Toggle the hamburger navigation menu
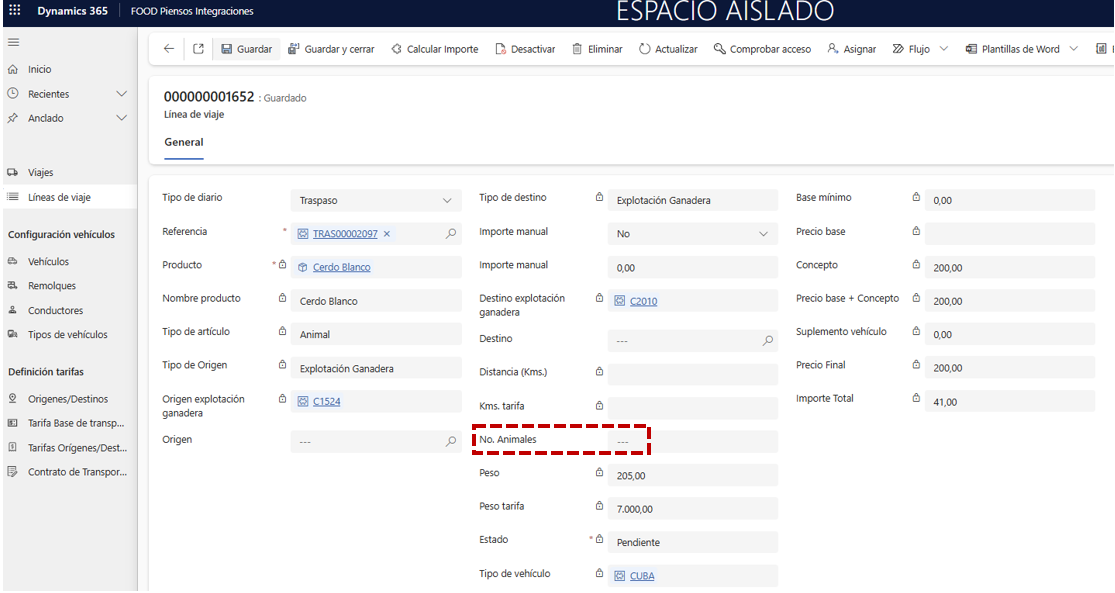Screen dimensions: 1115x593 pyautogui.click(x=13, y=42)
